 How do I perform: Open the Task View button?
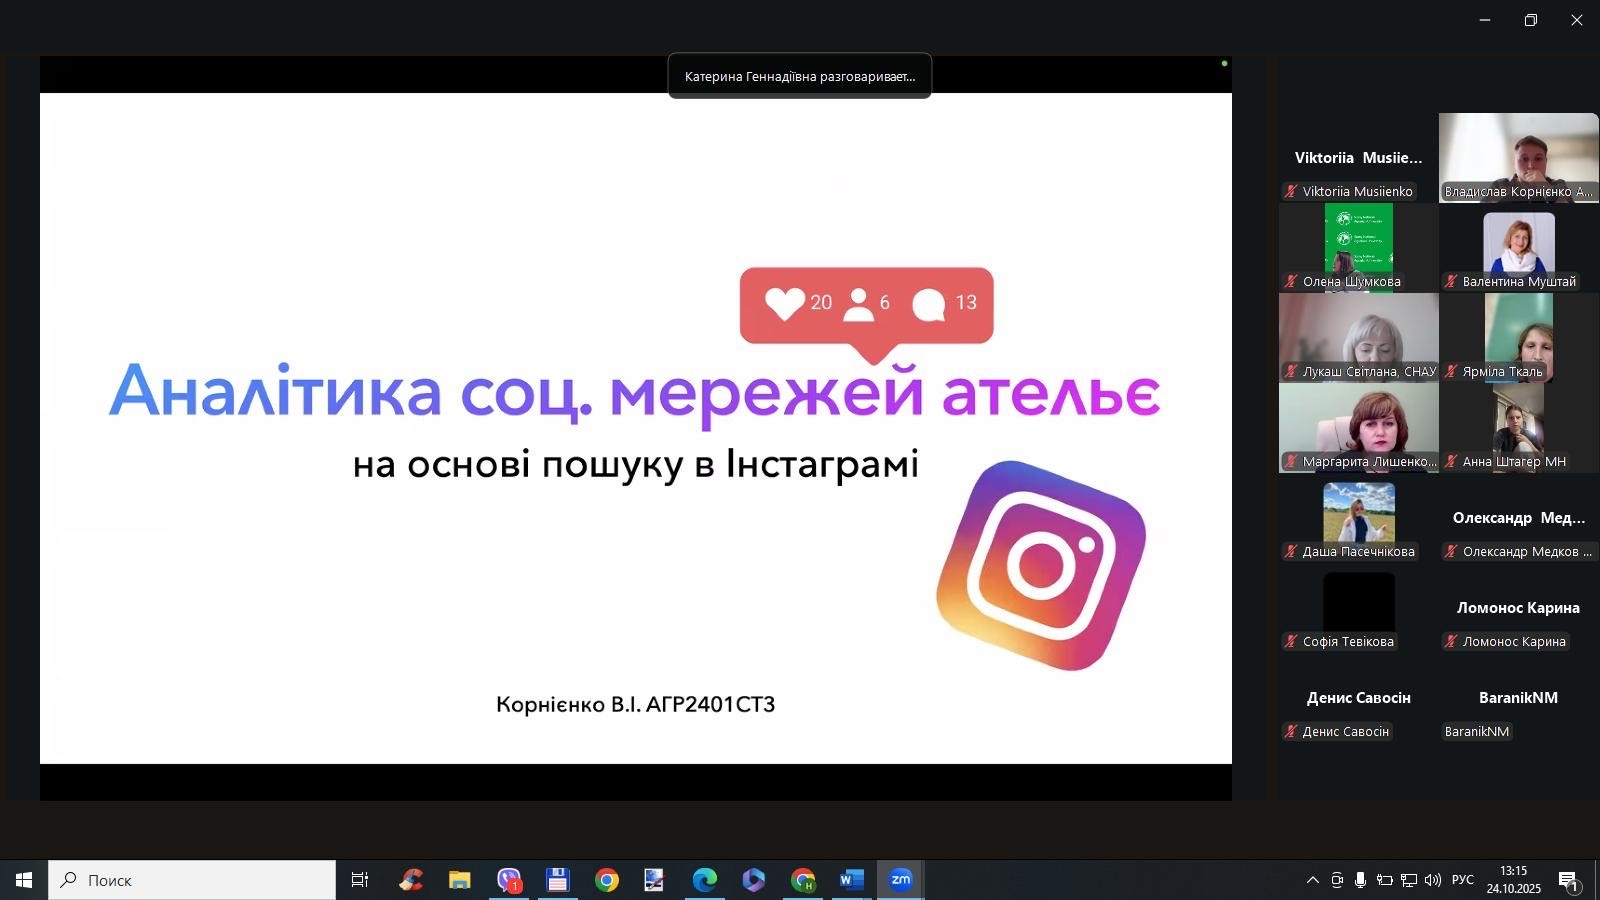(x=360, y=880)
